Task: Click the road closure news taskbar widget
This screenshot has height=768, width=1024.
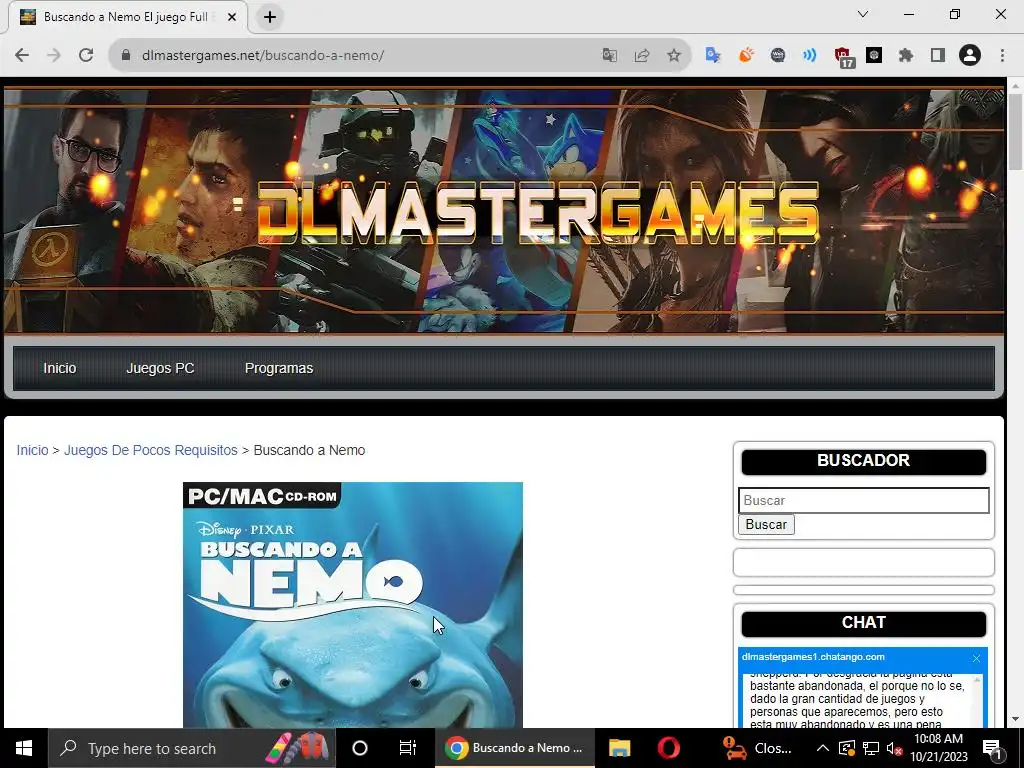Action: click(x=758, y=748)
